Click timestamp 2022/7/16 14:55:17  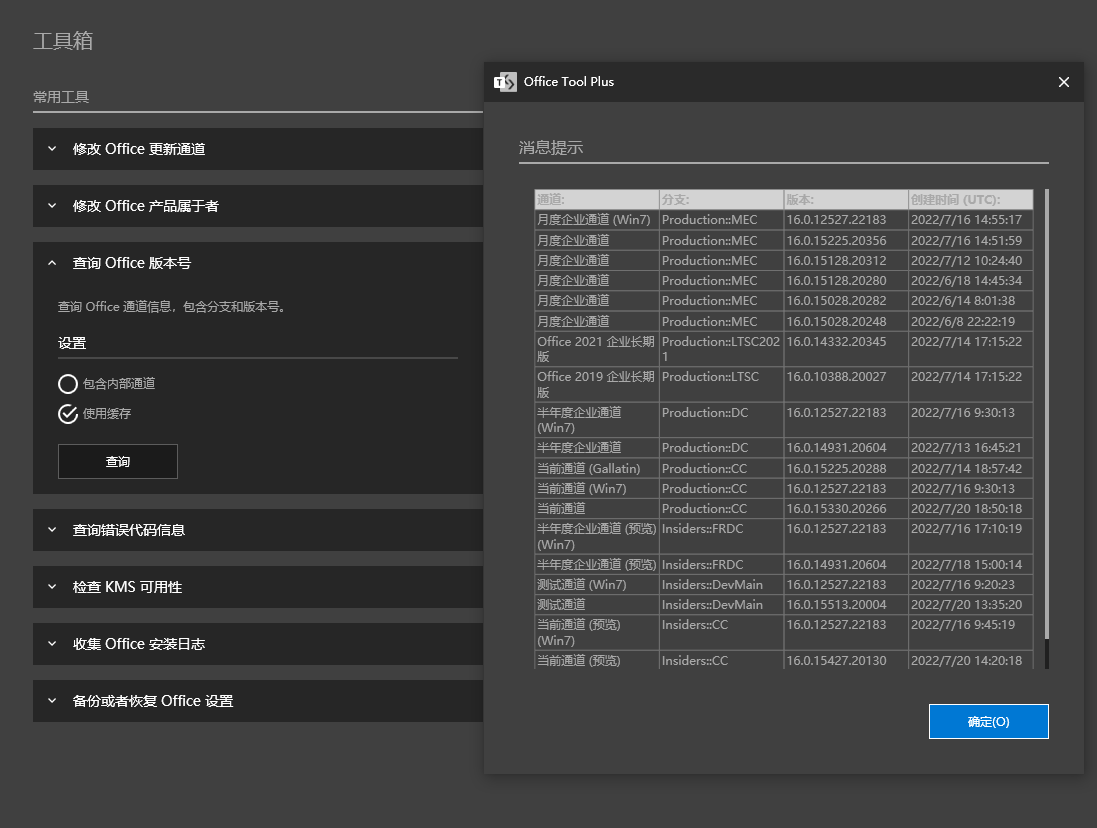971,220
